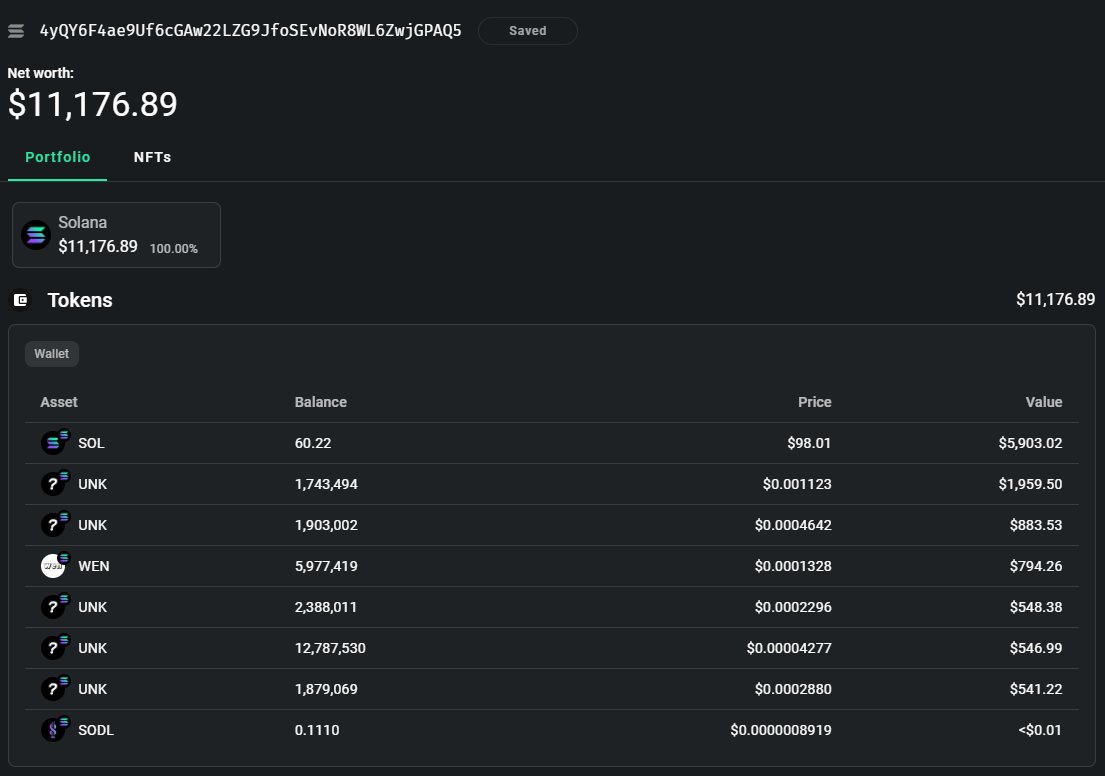Click the balance 2,388,011
The width and height of the screenshot is (1105, 776).
(326, 607)
